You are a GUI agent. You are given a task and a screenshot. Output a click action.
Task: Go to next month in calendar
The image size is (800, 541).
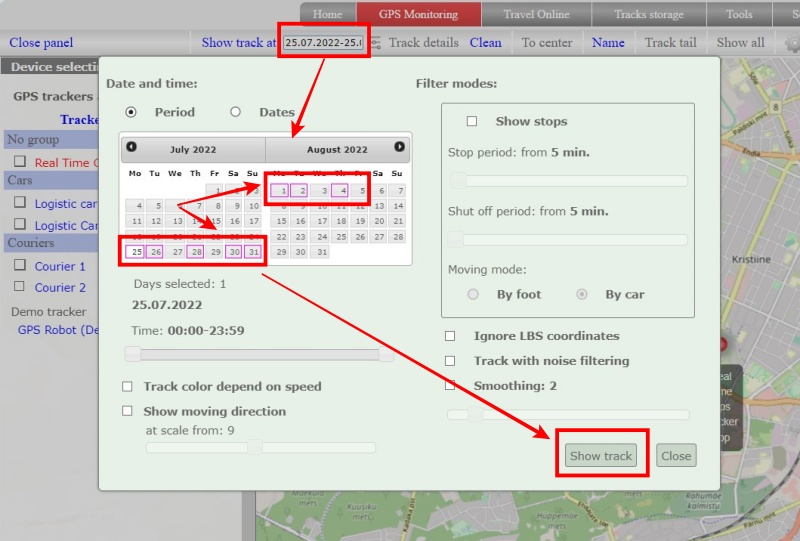pyautogui.click(x=399, y=148)
